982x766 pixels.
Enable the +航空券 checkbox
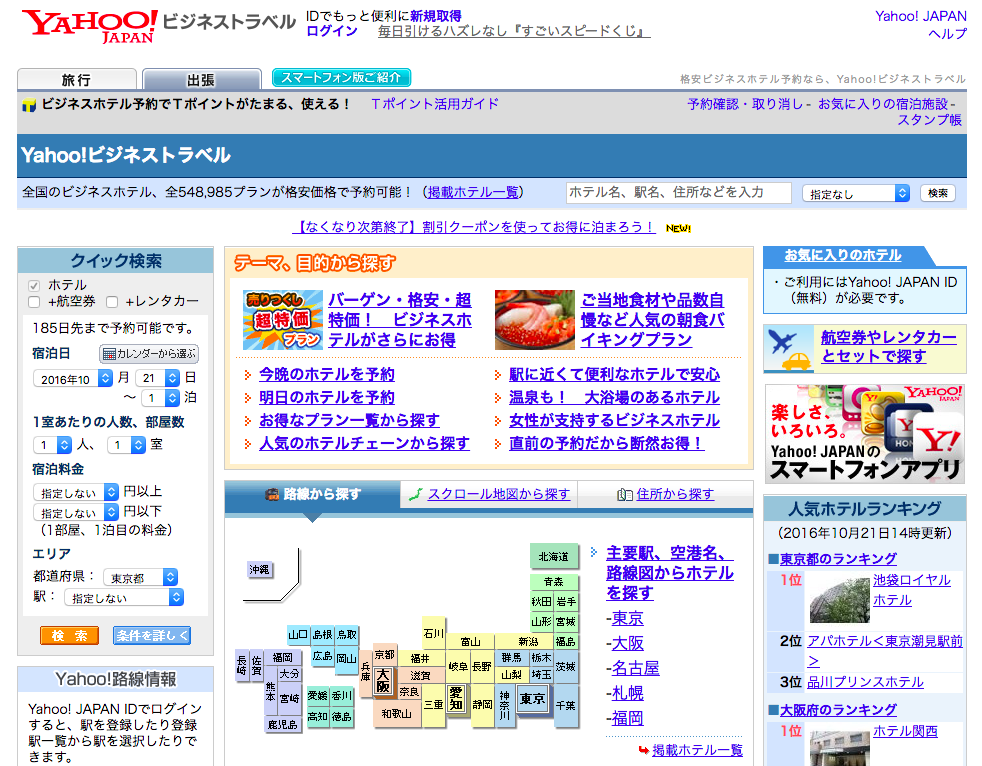coord(34,302)
